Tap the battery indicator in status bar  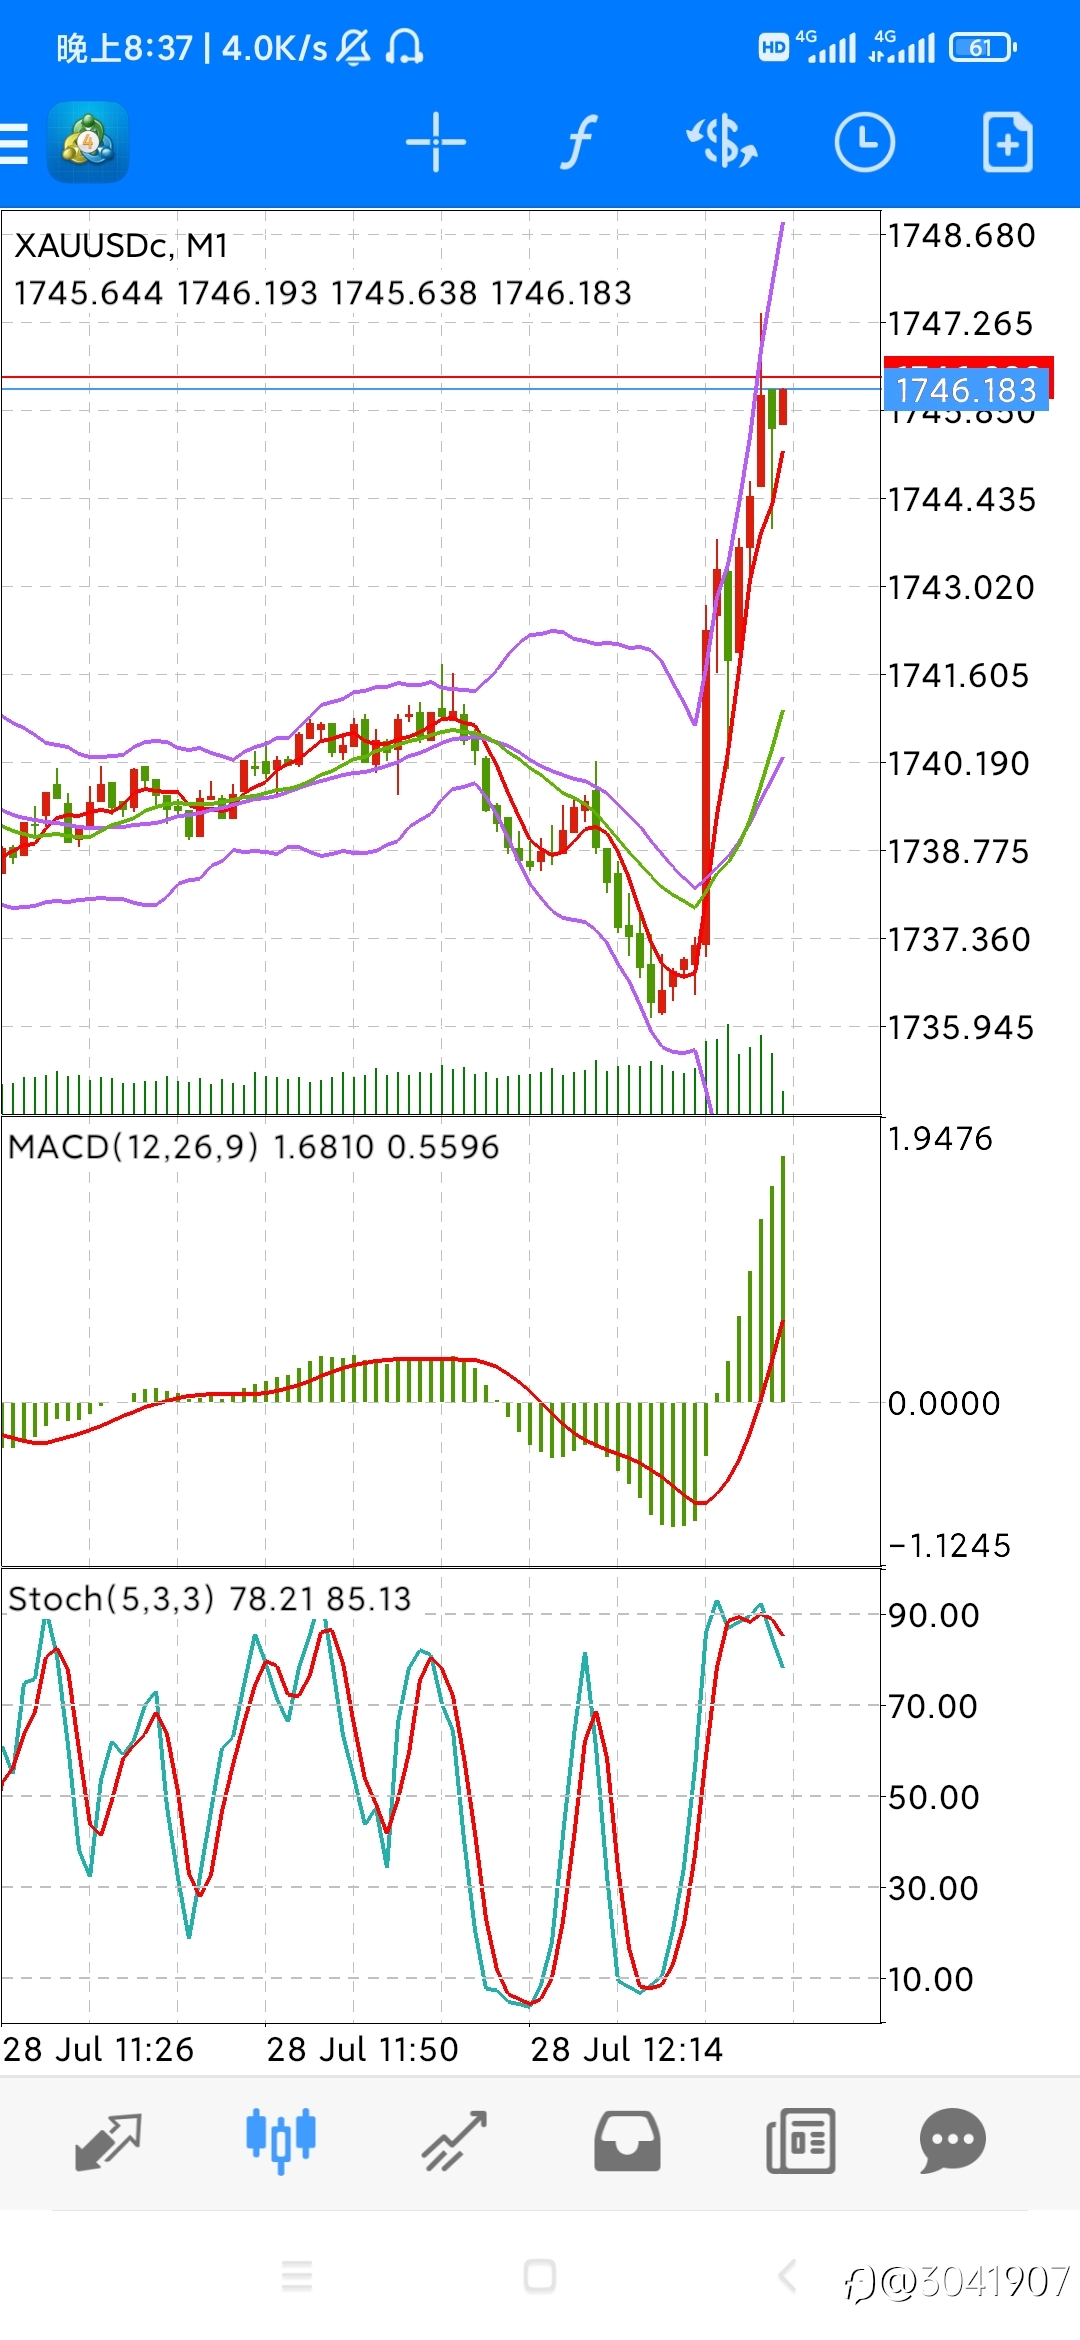click(982, 47)
